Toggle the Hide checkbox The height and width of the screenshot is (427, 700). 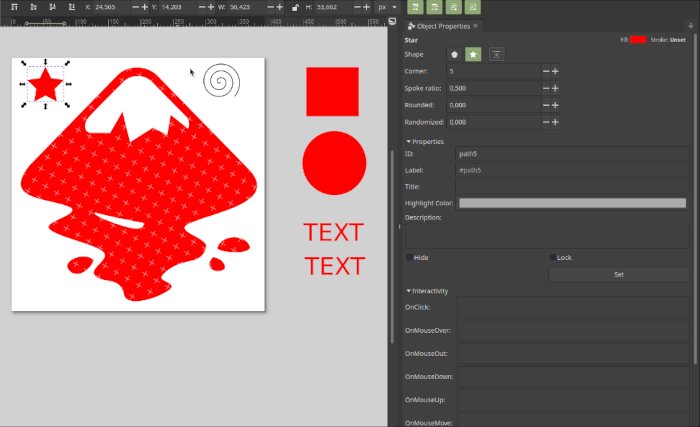(x=409, y=258)
